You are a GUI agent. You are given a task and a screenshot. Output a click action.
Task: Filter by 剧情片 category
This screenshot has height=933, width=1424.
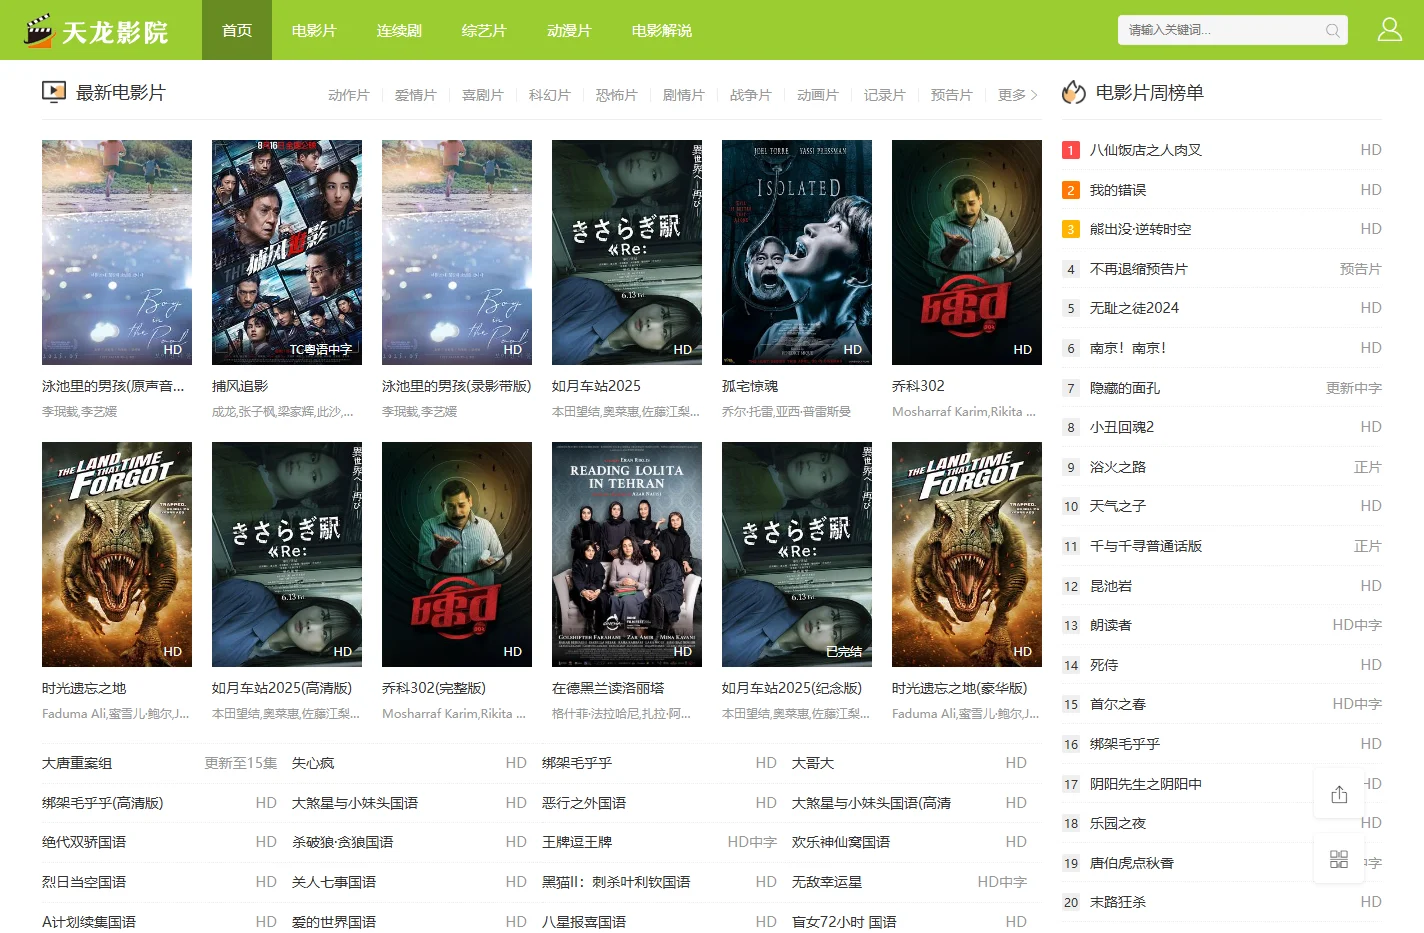[x=684, y=95]
